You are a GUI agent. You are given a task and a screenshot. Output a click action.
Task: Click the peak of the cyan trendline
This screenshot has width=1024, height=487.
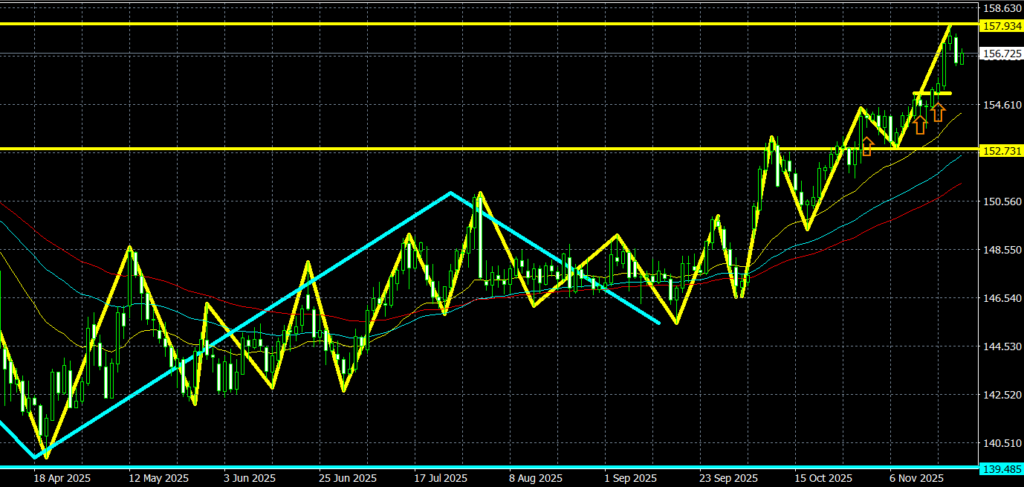451,192
